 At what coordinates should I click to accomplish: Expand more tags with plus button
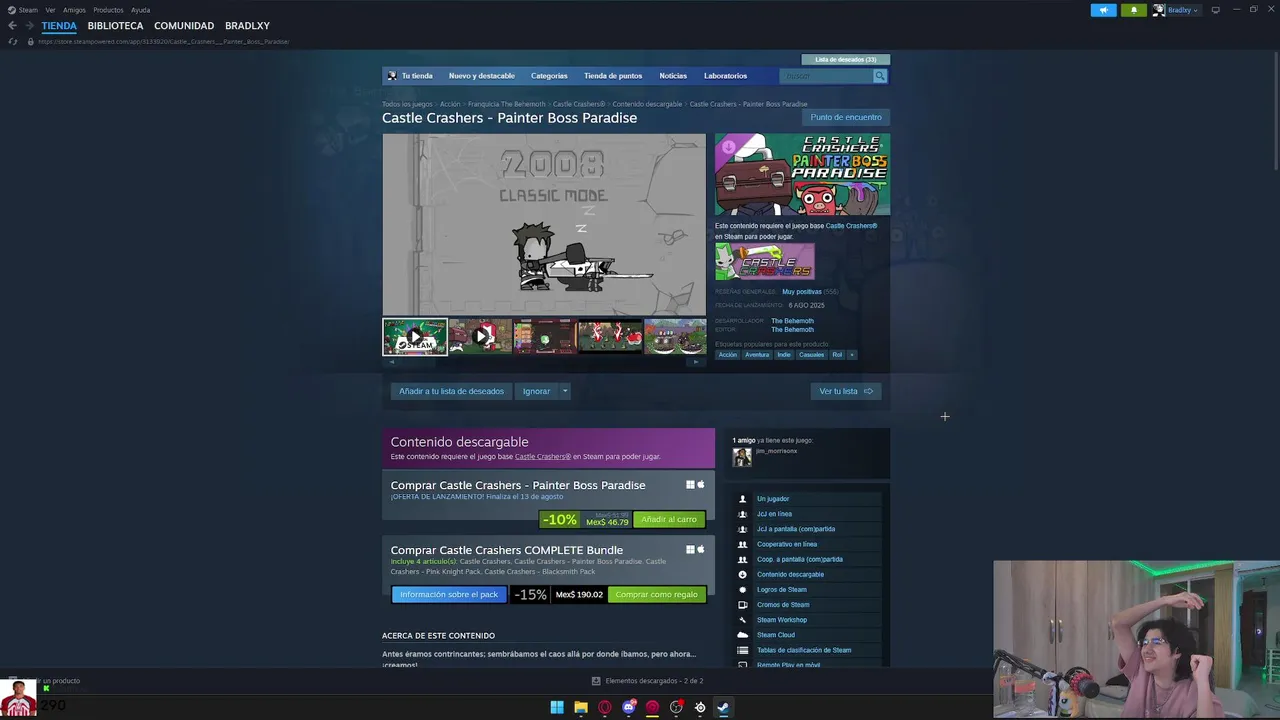coord(852,355)
